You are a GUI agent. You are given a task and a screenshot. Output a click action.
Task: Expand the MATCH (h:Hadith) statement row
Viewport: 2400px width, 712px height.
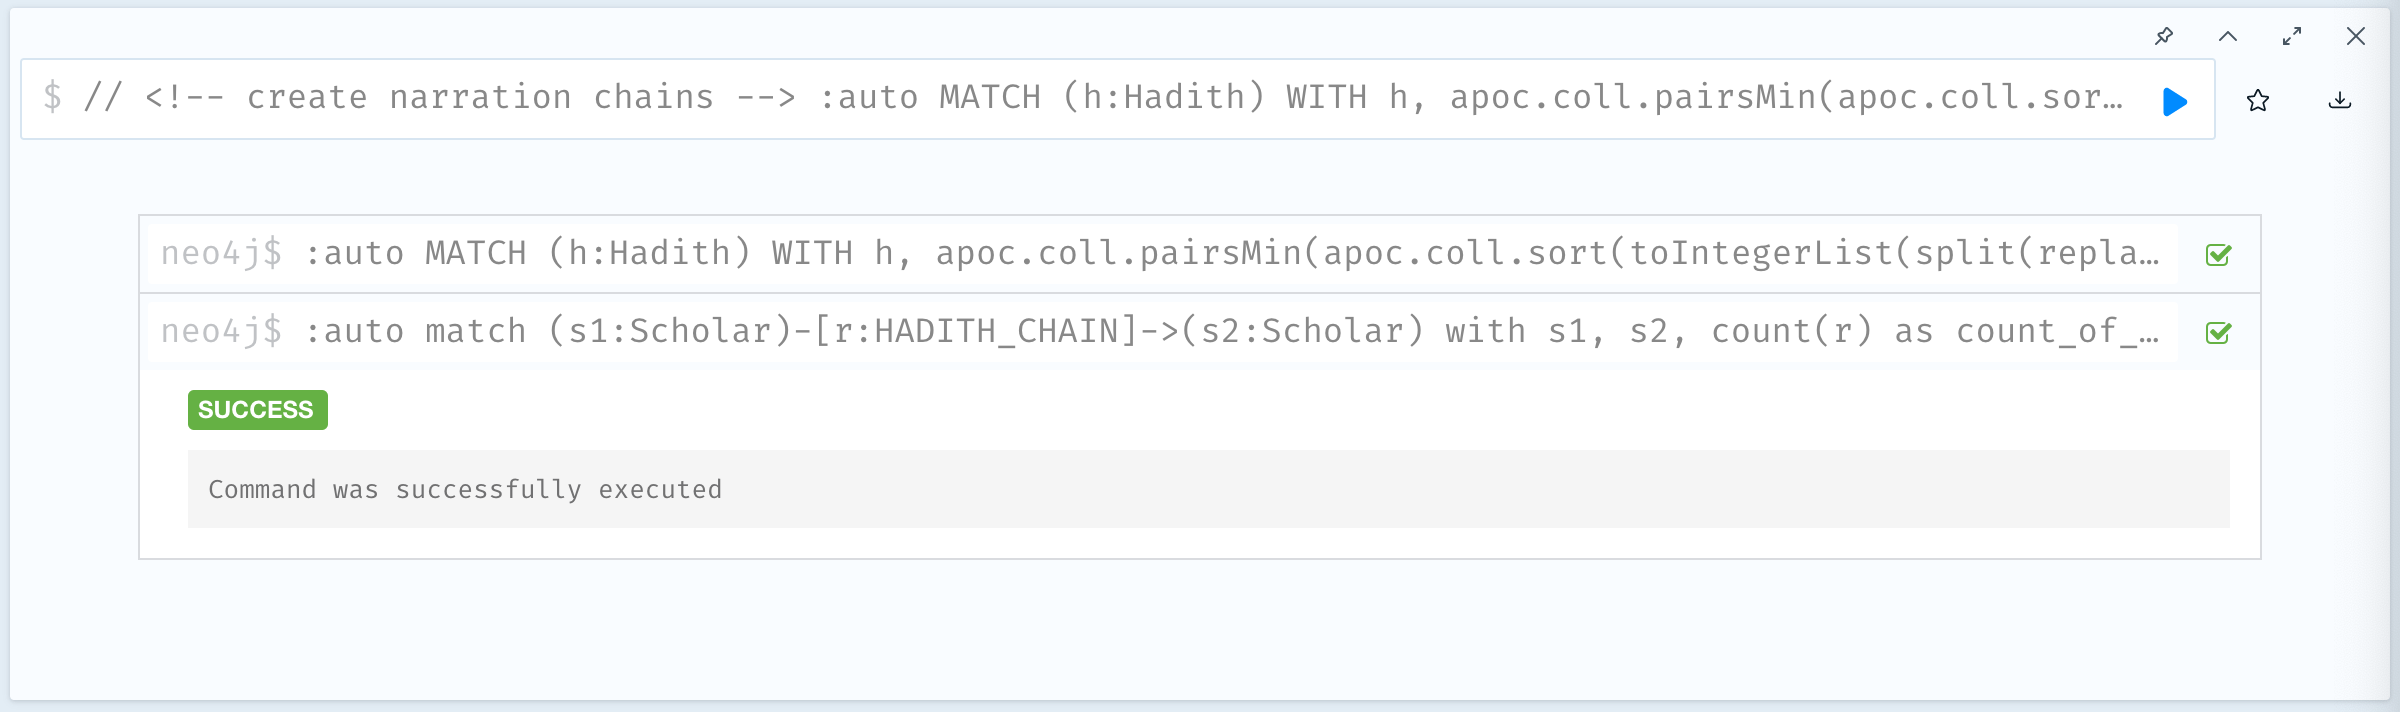1160,254
